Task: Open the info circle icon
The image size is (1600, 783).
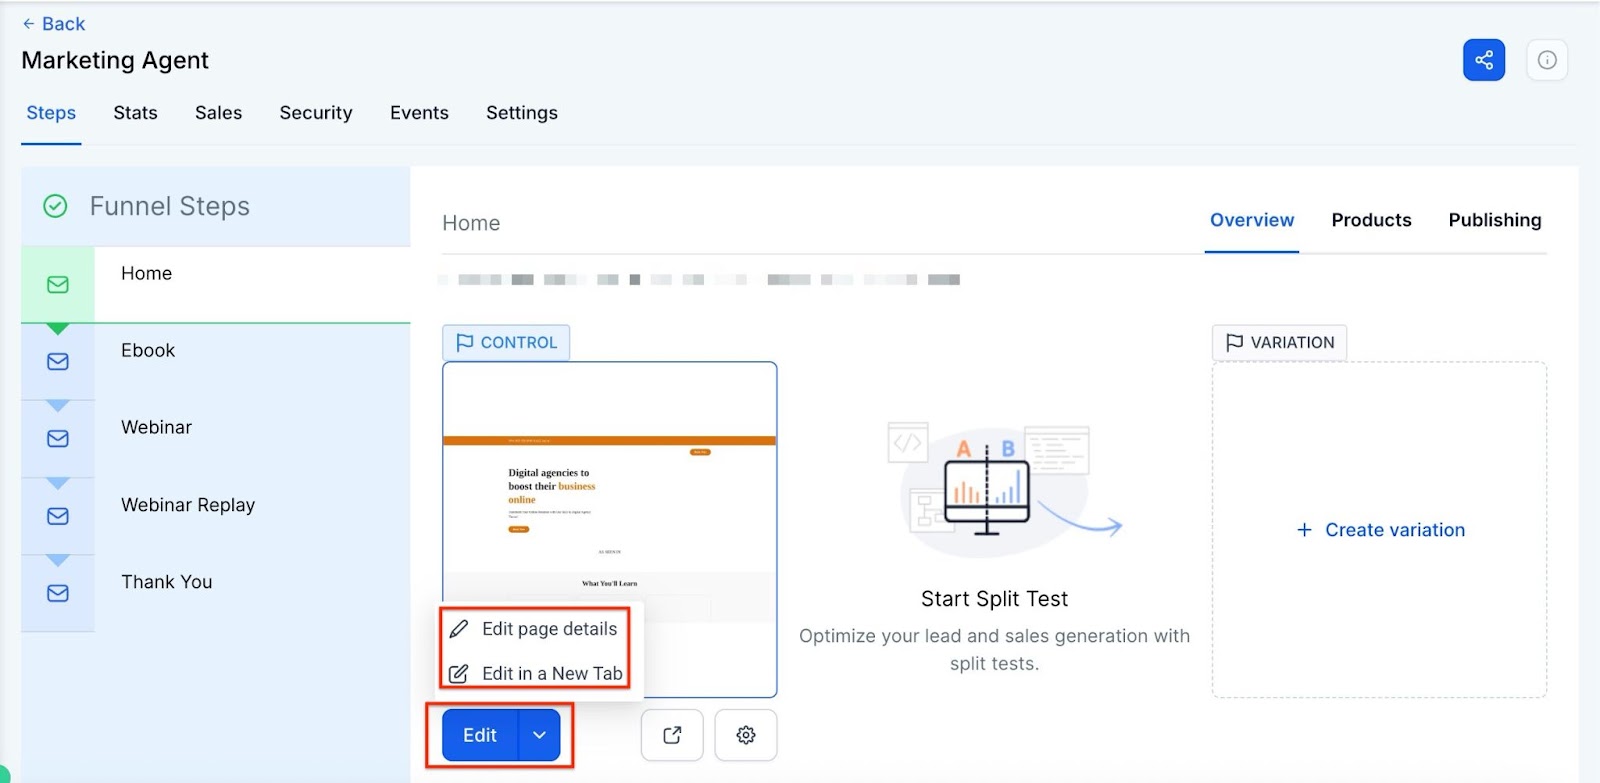Action: [x=1546, y=60]
